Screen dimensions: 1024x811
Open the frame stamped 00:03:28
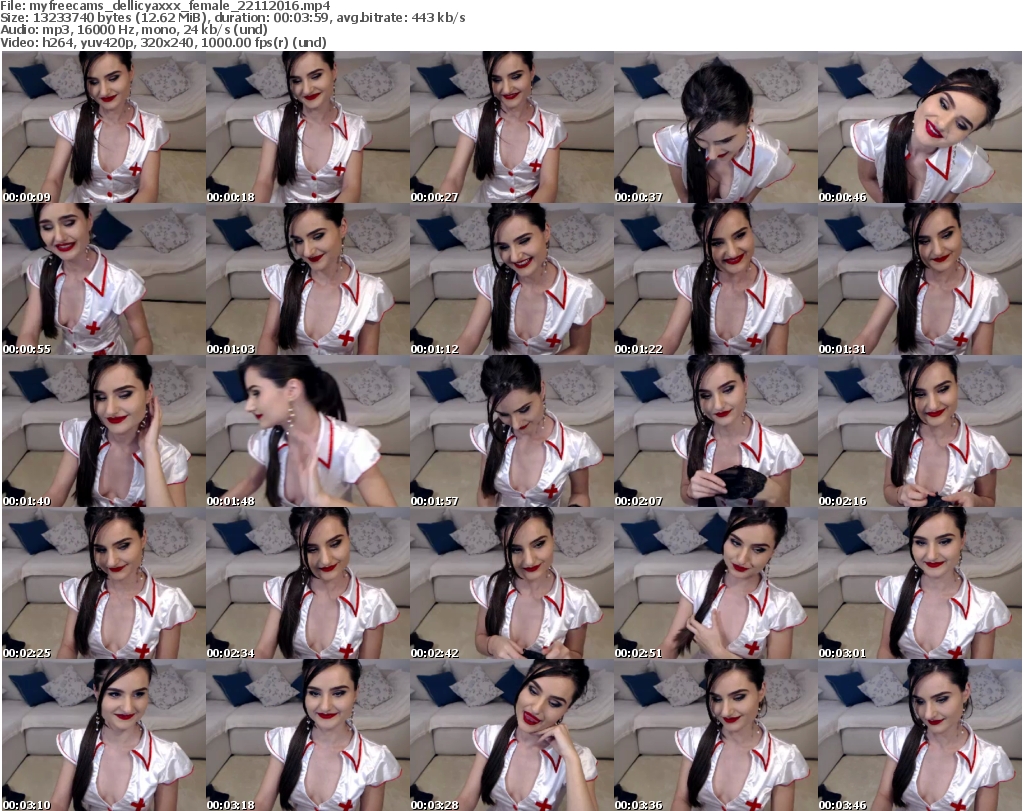511,735
